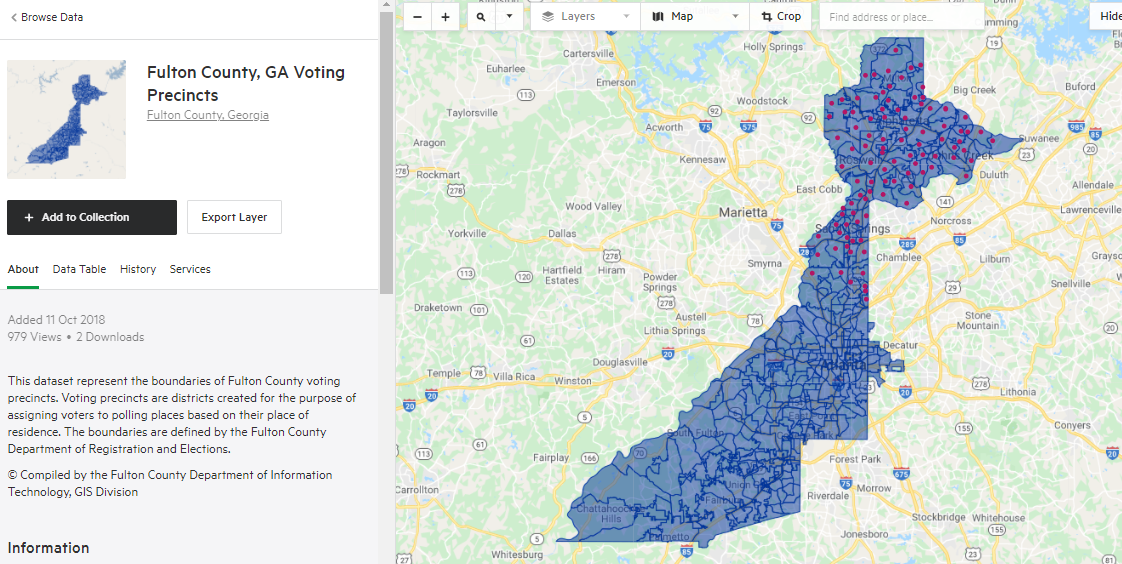The image size is (1122, 564).
Task: Click the Find address or place field
Action: (x=901, y=17)
